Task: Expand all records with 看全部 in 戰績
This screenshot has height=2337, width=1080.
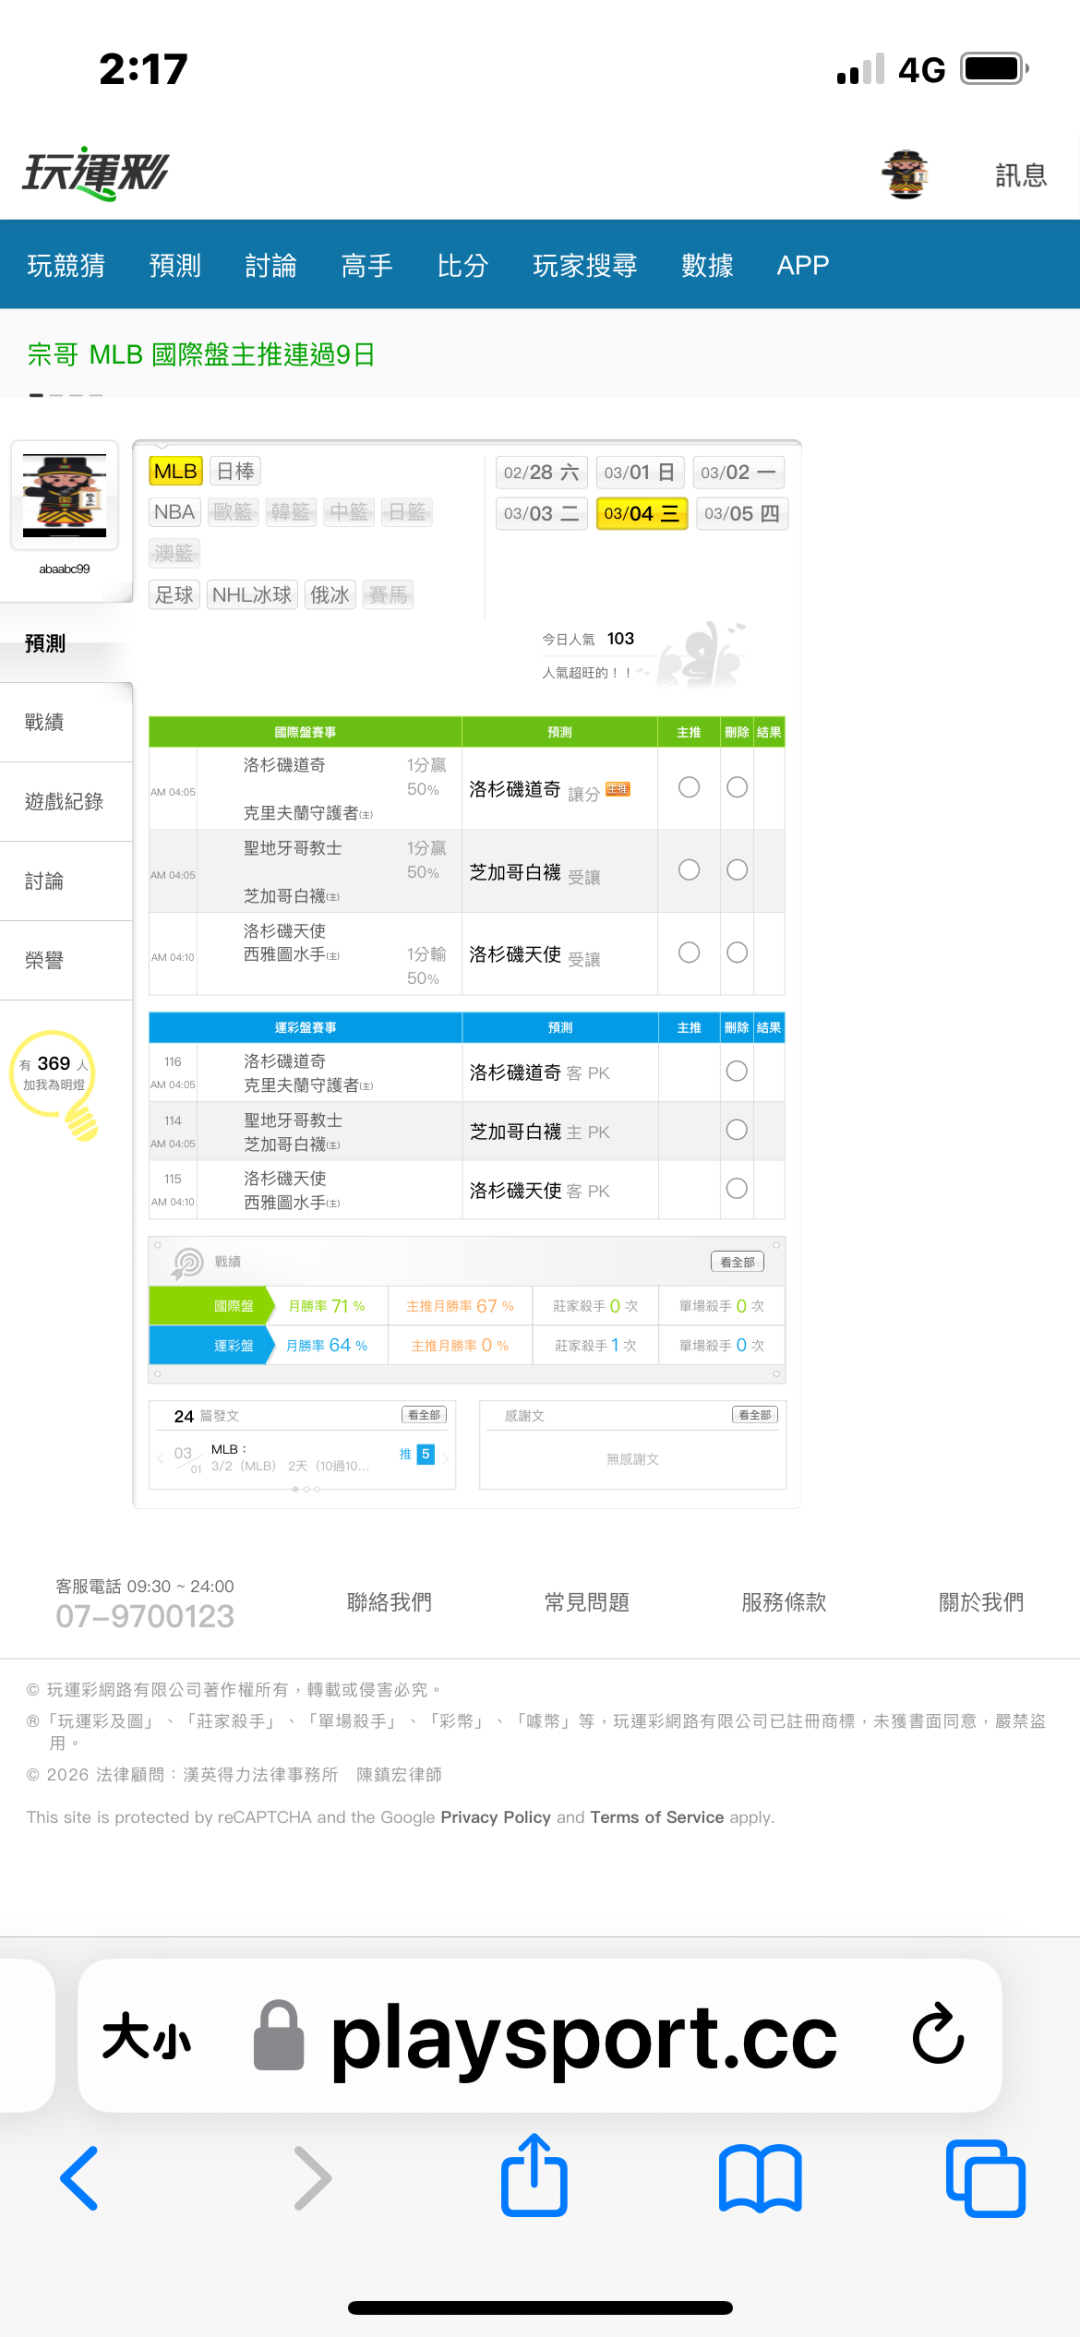Action: coord(737,1262)
